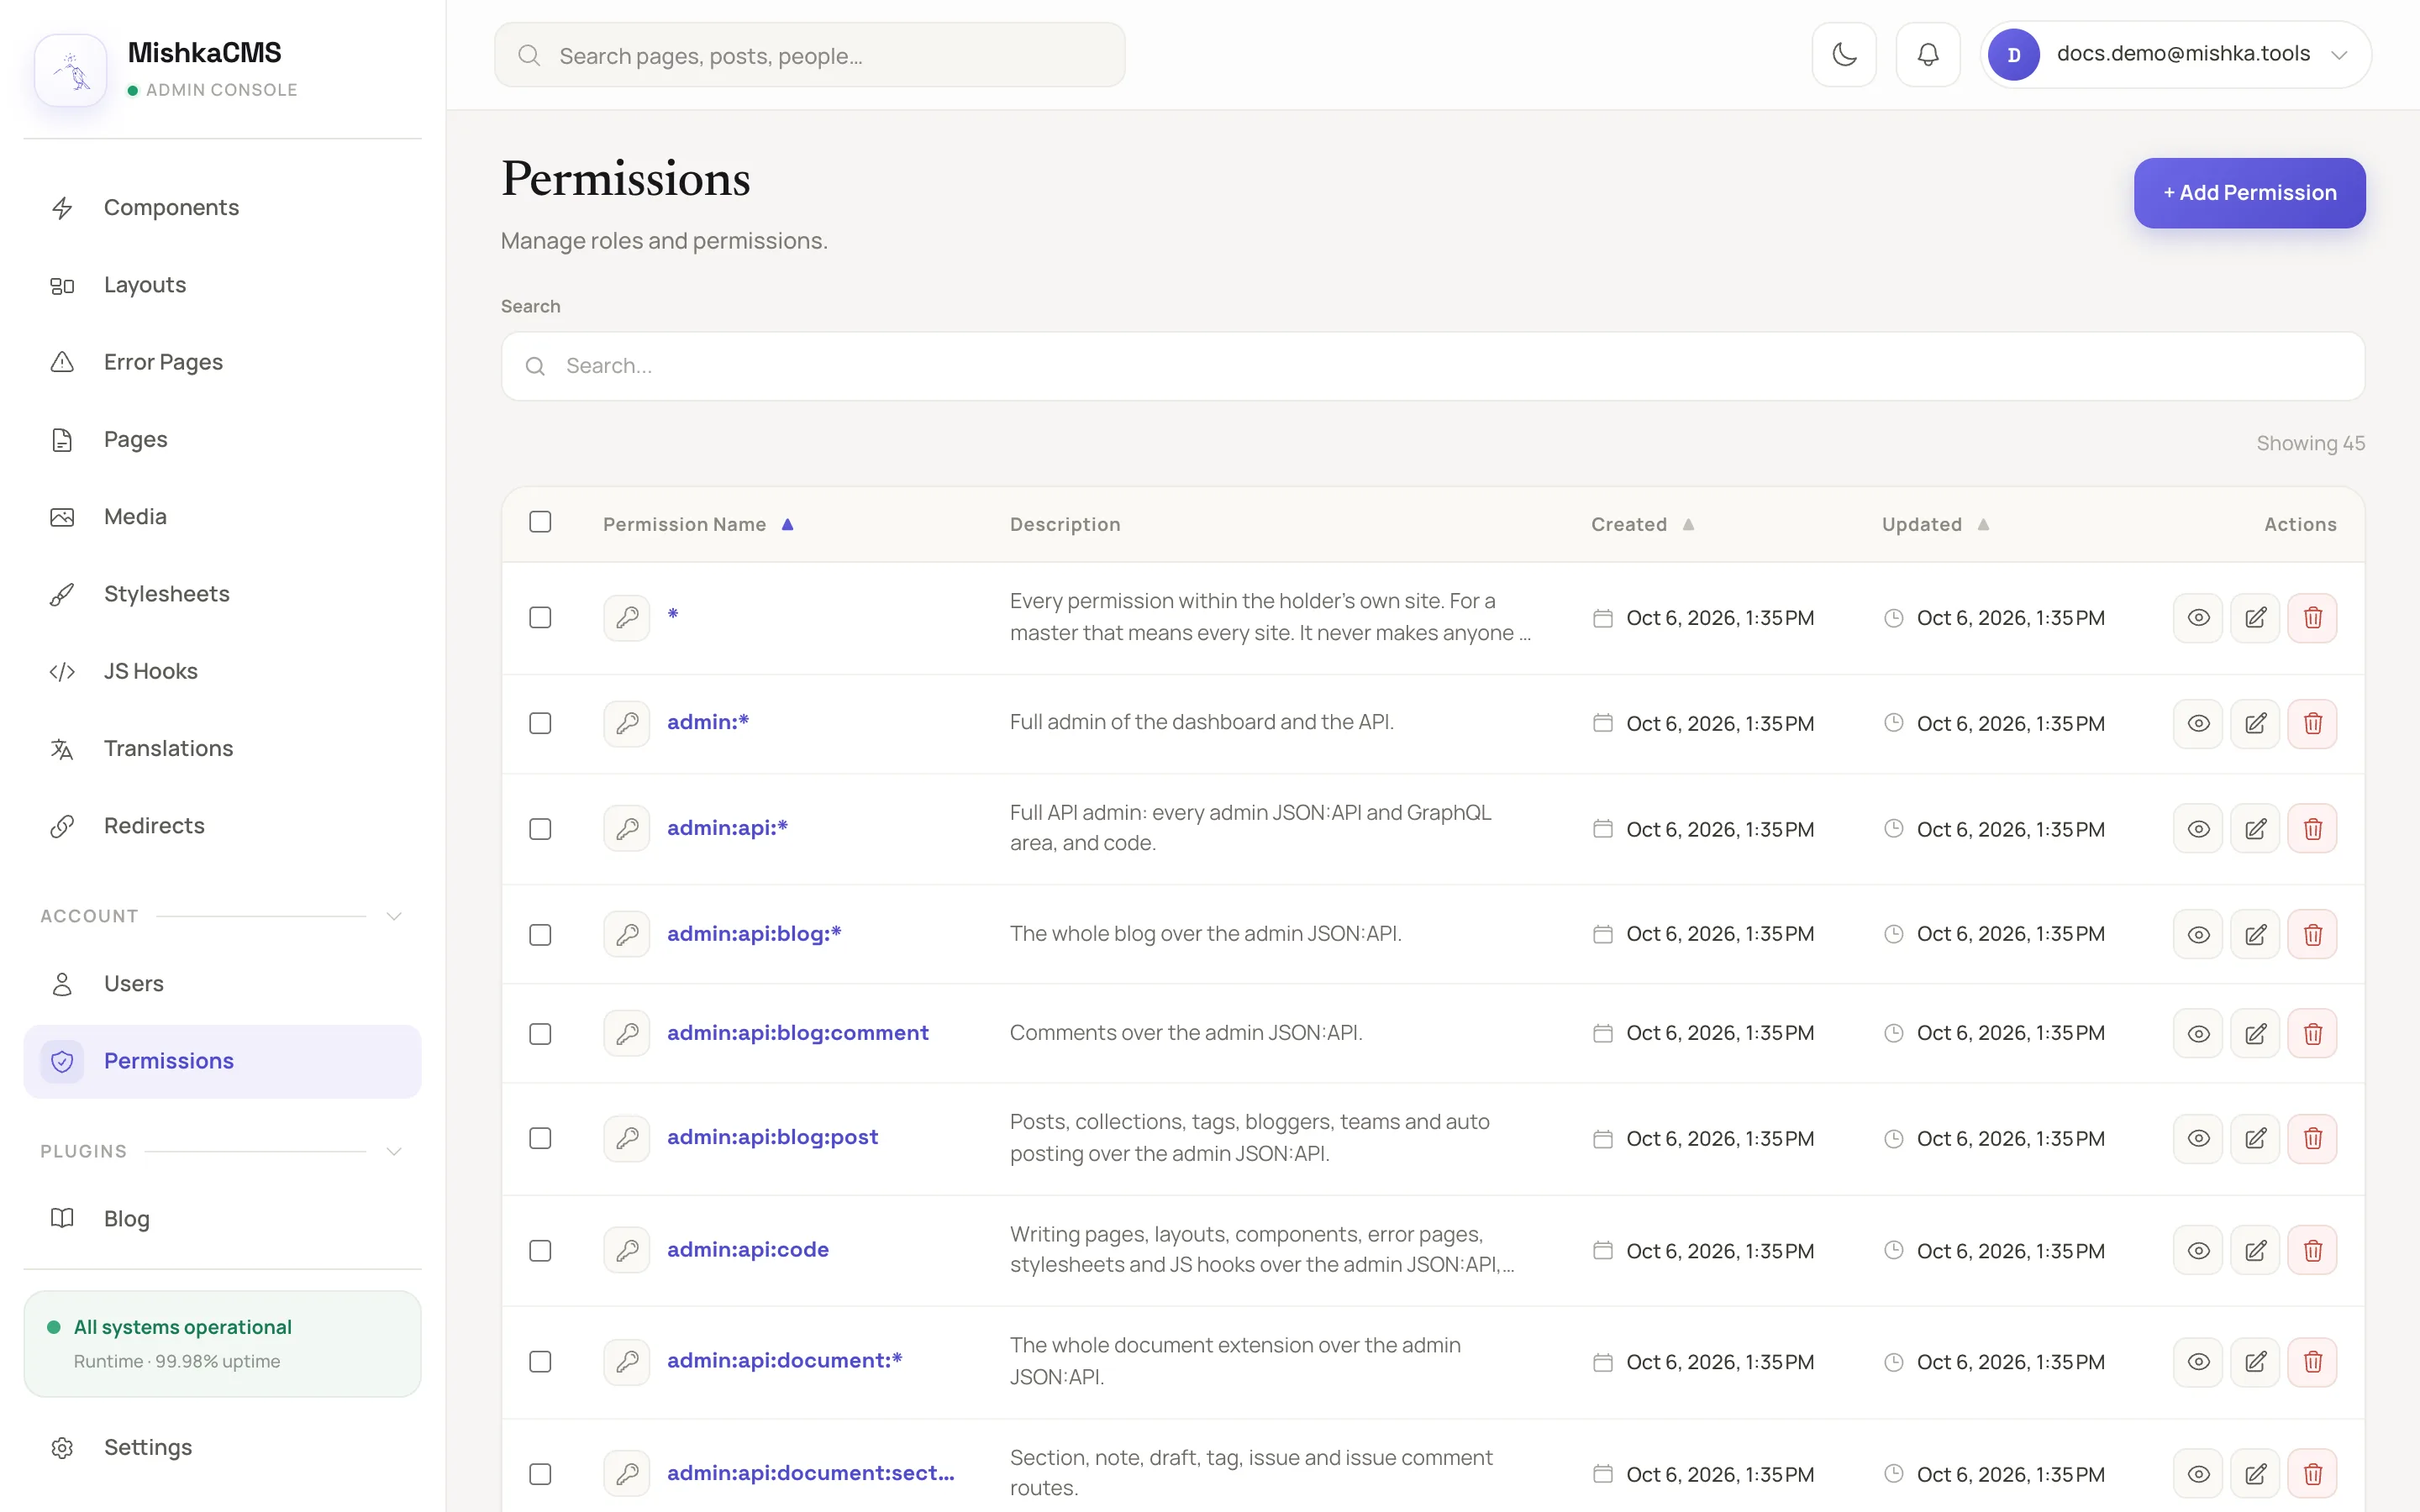The width and height of the screenshot is (2420, 1512).
Task: Edit the admin:api:document:* permission
Action: (x=2255, y=1362)
